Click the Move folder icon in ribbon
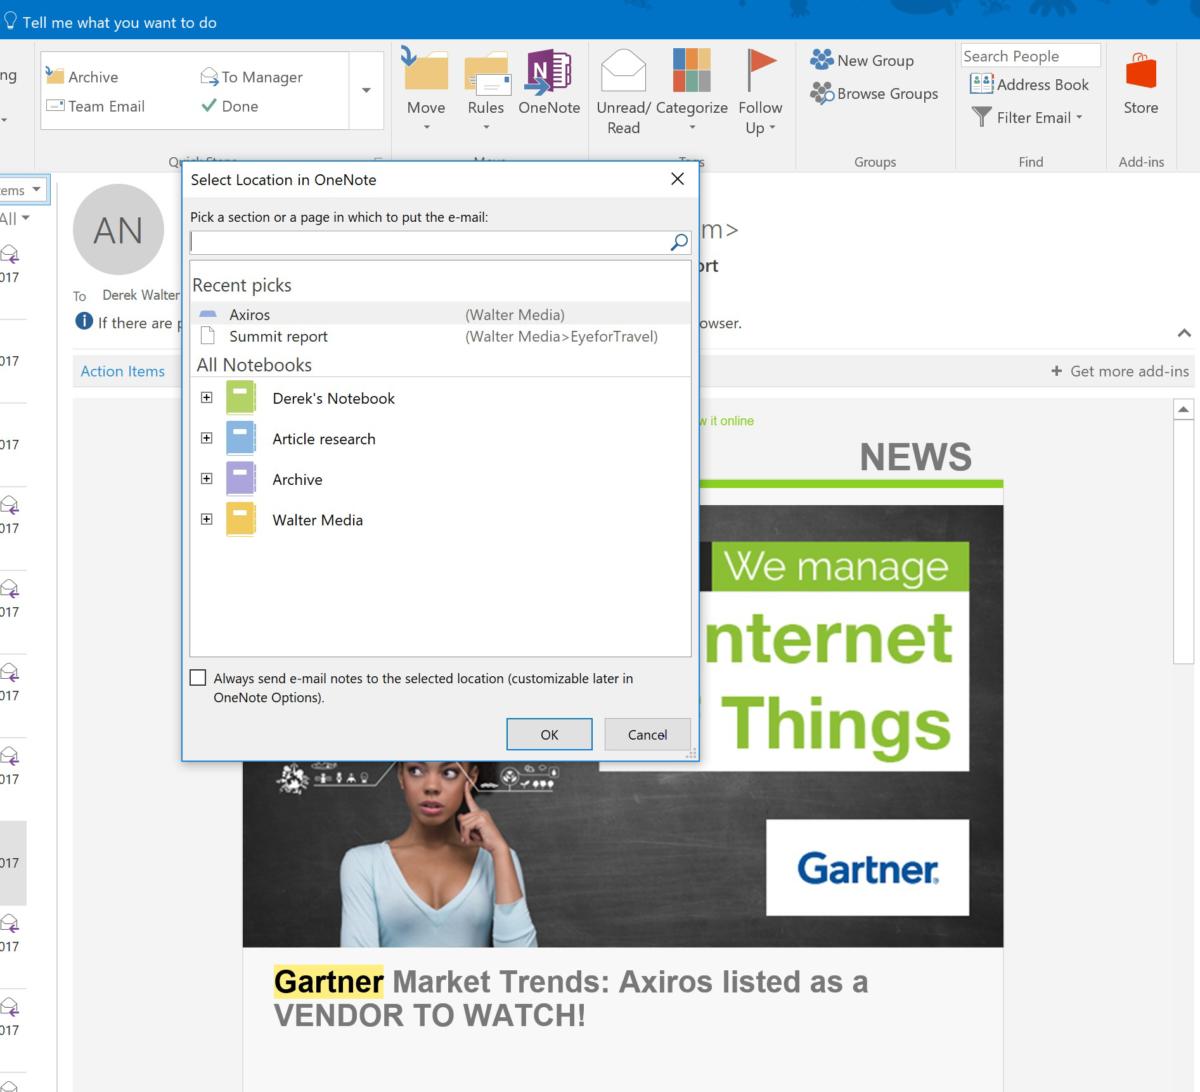The image size is (1200, 1092). (x=425, y=70)
